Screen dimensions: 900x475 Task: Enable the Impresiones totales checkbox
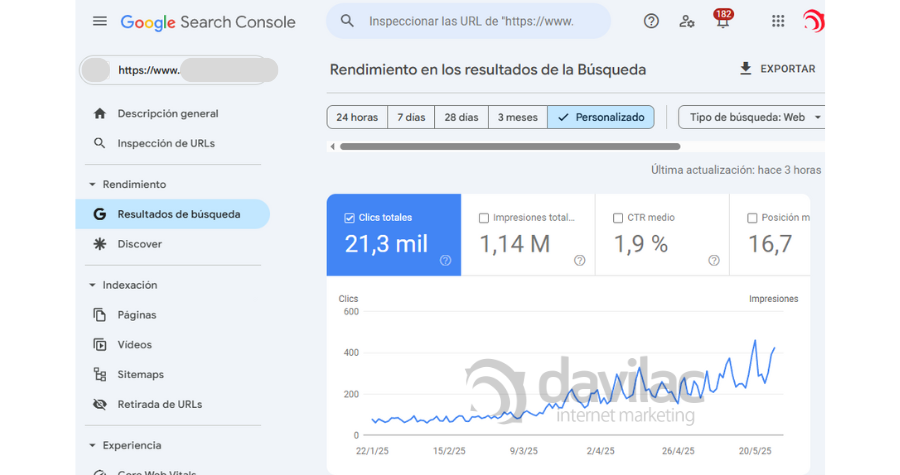(484, 218)
